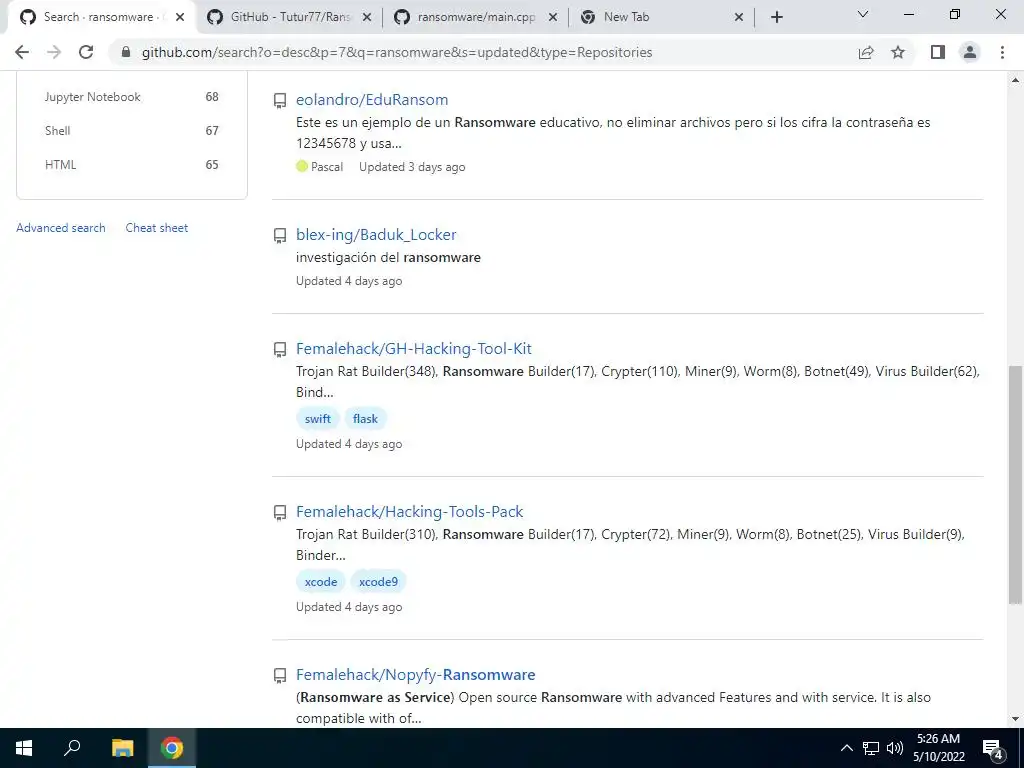Open the Windows Start menu
Image resolution: width=1024 pixels, height=768 pixels.
point(24,748)
